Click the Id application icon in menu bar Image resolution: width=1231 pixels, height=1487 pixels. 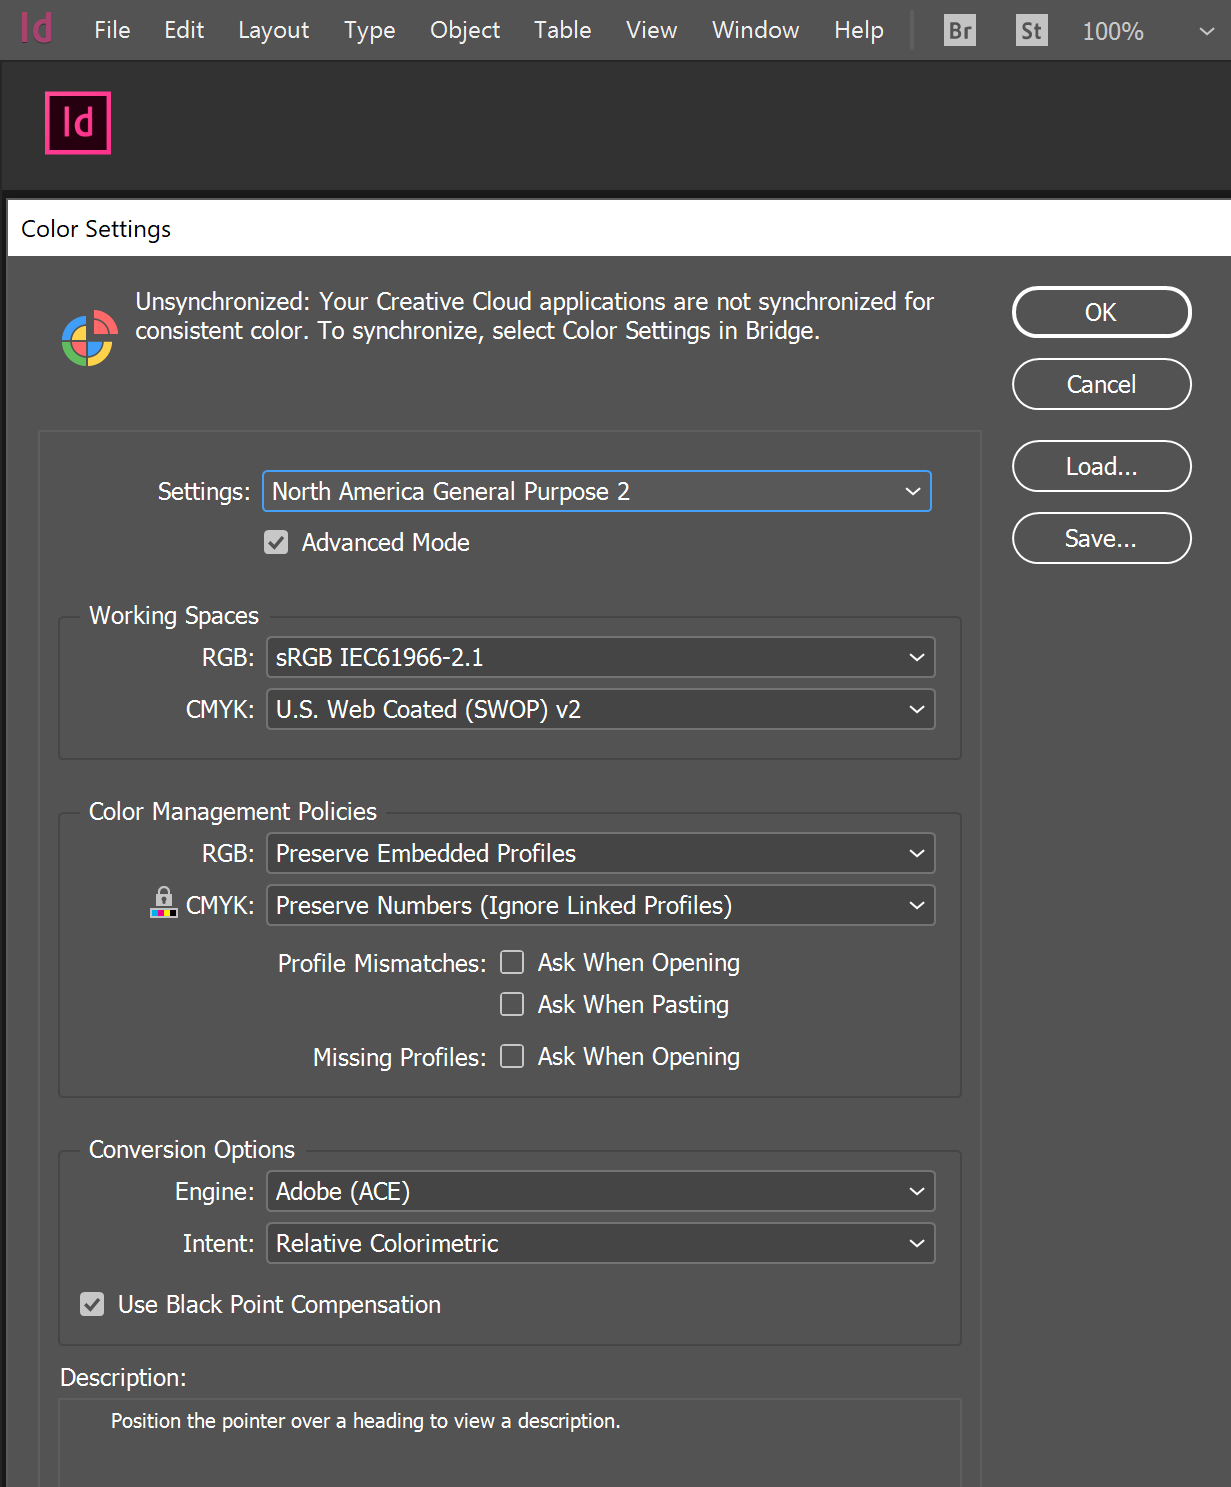tap(37, 28)
